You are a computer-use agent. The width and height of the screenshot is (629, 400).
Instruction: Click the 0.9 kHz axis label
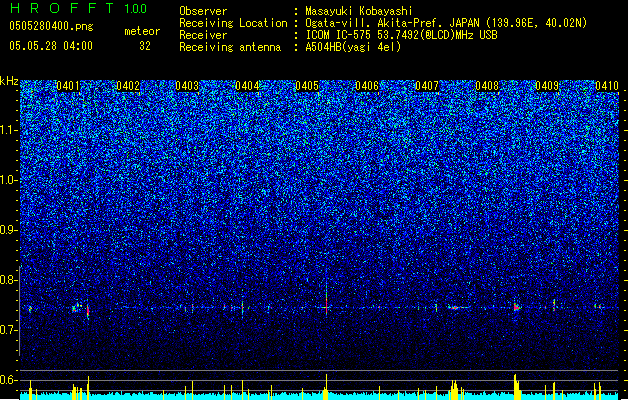point(9,230)
